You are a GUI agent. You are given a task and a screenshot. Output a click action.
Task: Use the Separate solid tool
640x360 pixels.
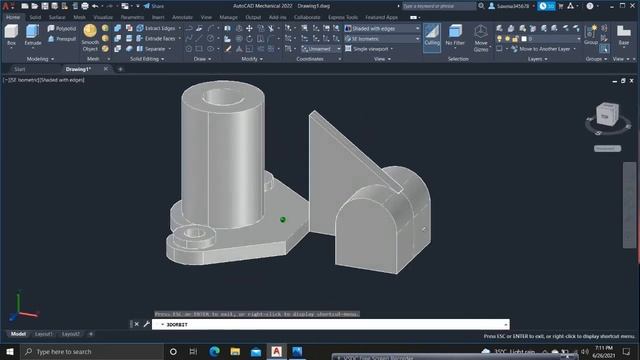coord(151,49)
